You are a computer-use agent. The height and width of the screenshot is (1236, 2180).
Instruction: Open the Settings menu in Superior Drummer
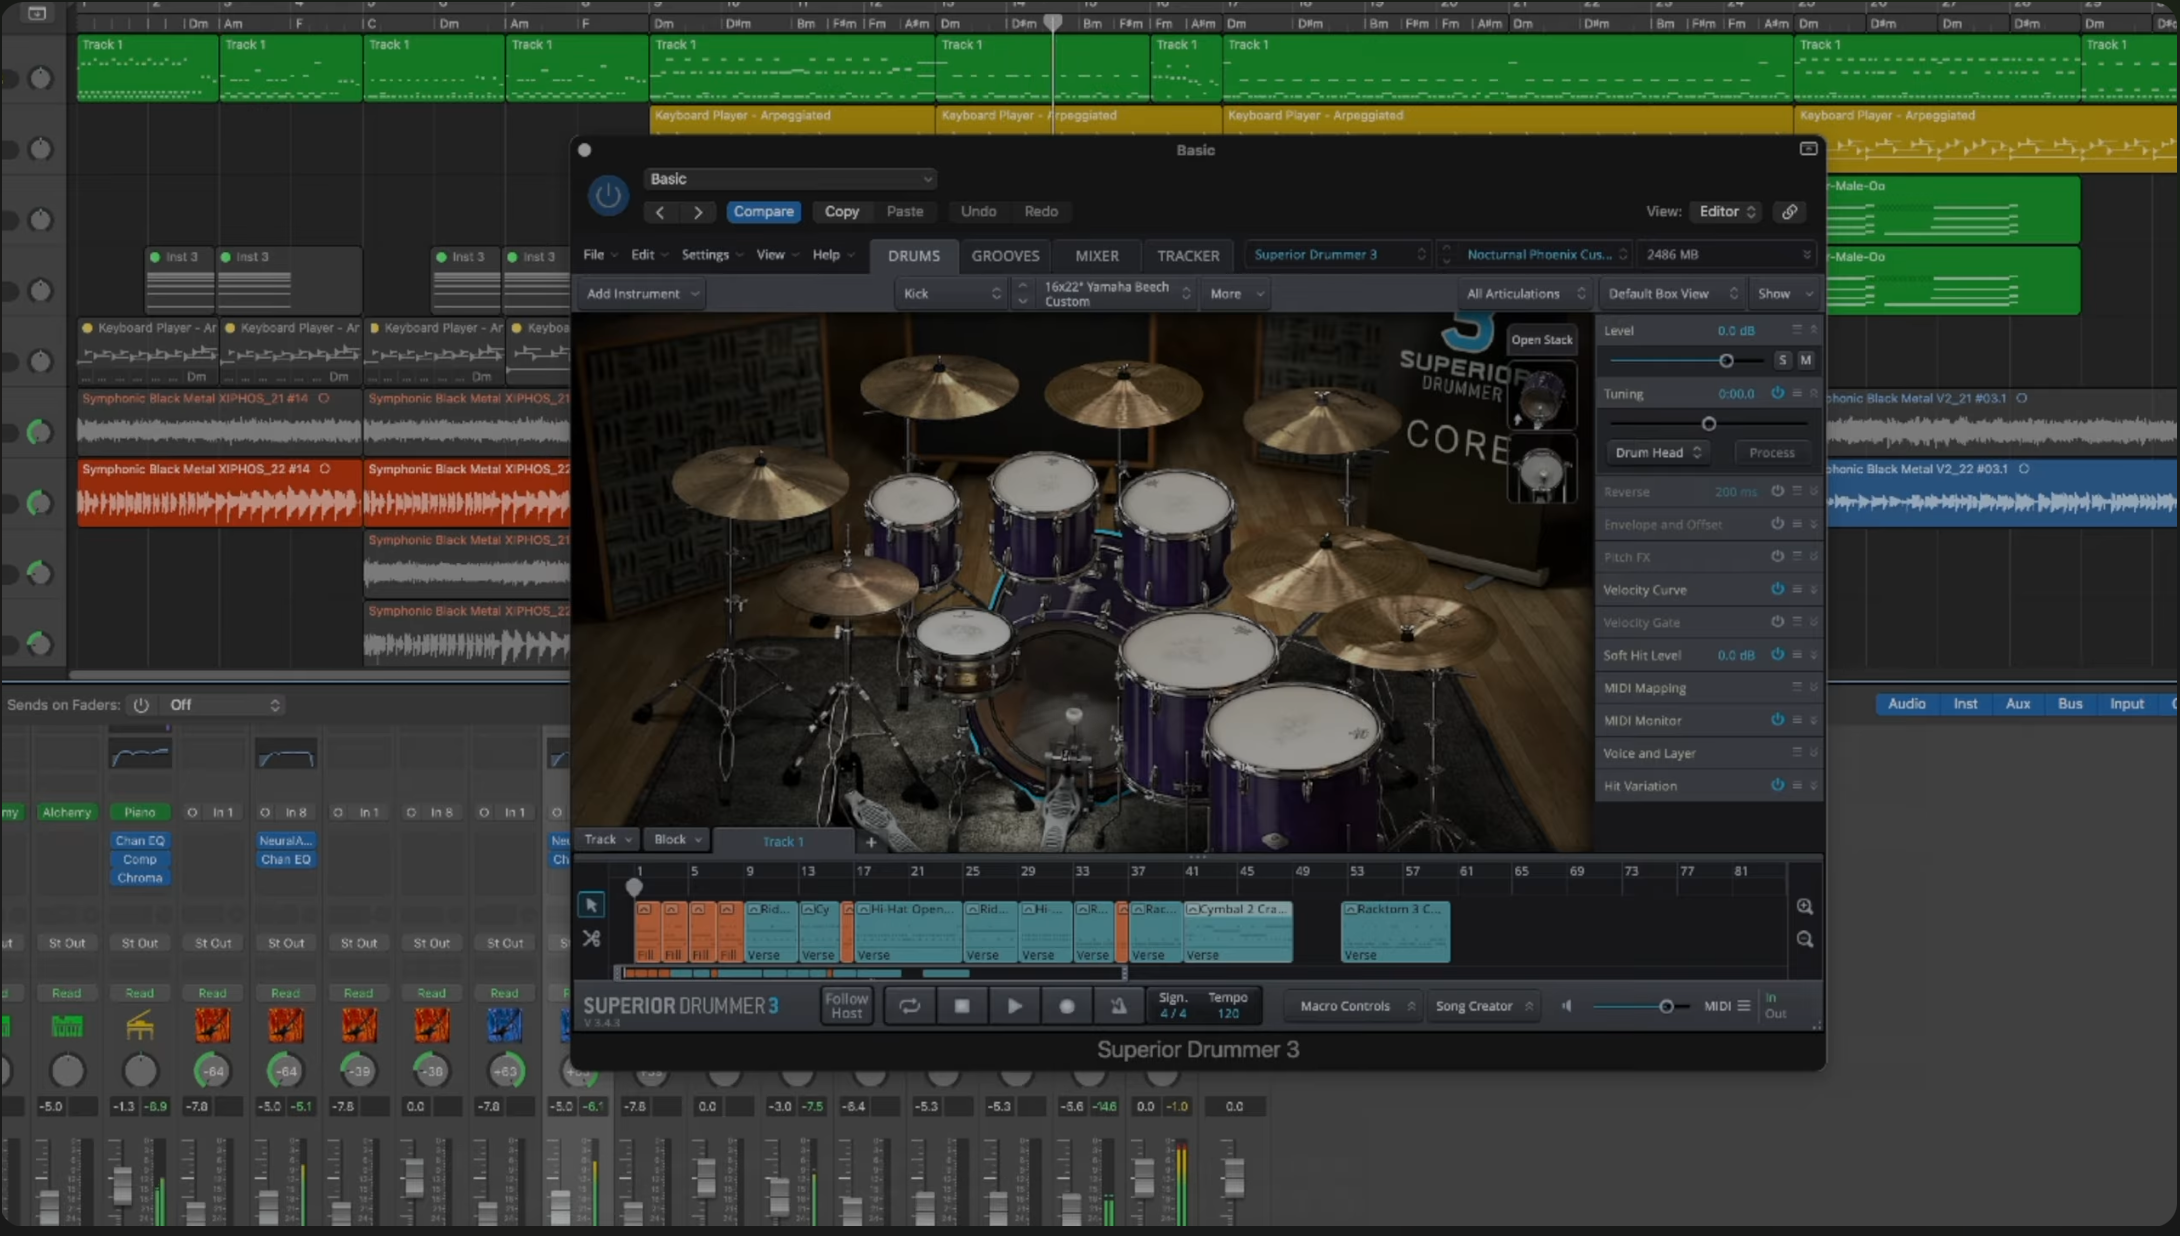click(711, 255)
